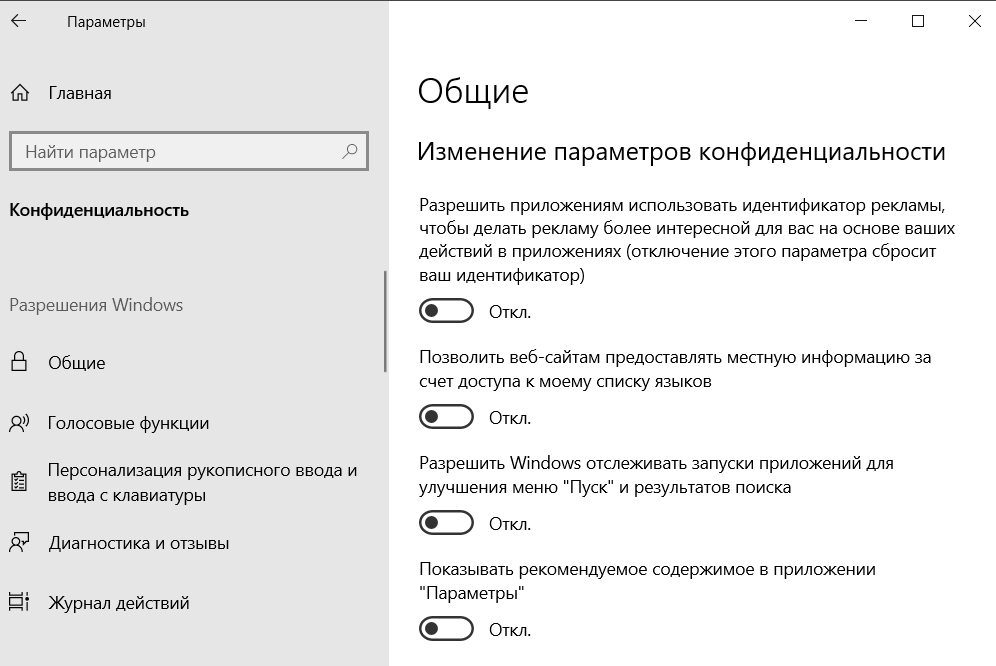Go to Диагностика и отзывы page
Viewport: 996px width, 666px height.
coord(138,543)
